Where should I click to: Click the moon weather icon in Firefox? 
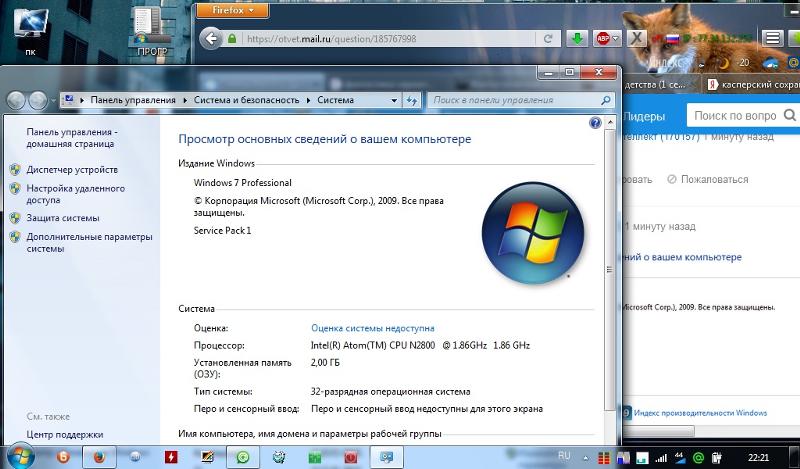(724, 63)
